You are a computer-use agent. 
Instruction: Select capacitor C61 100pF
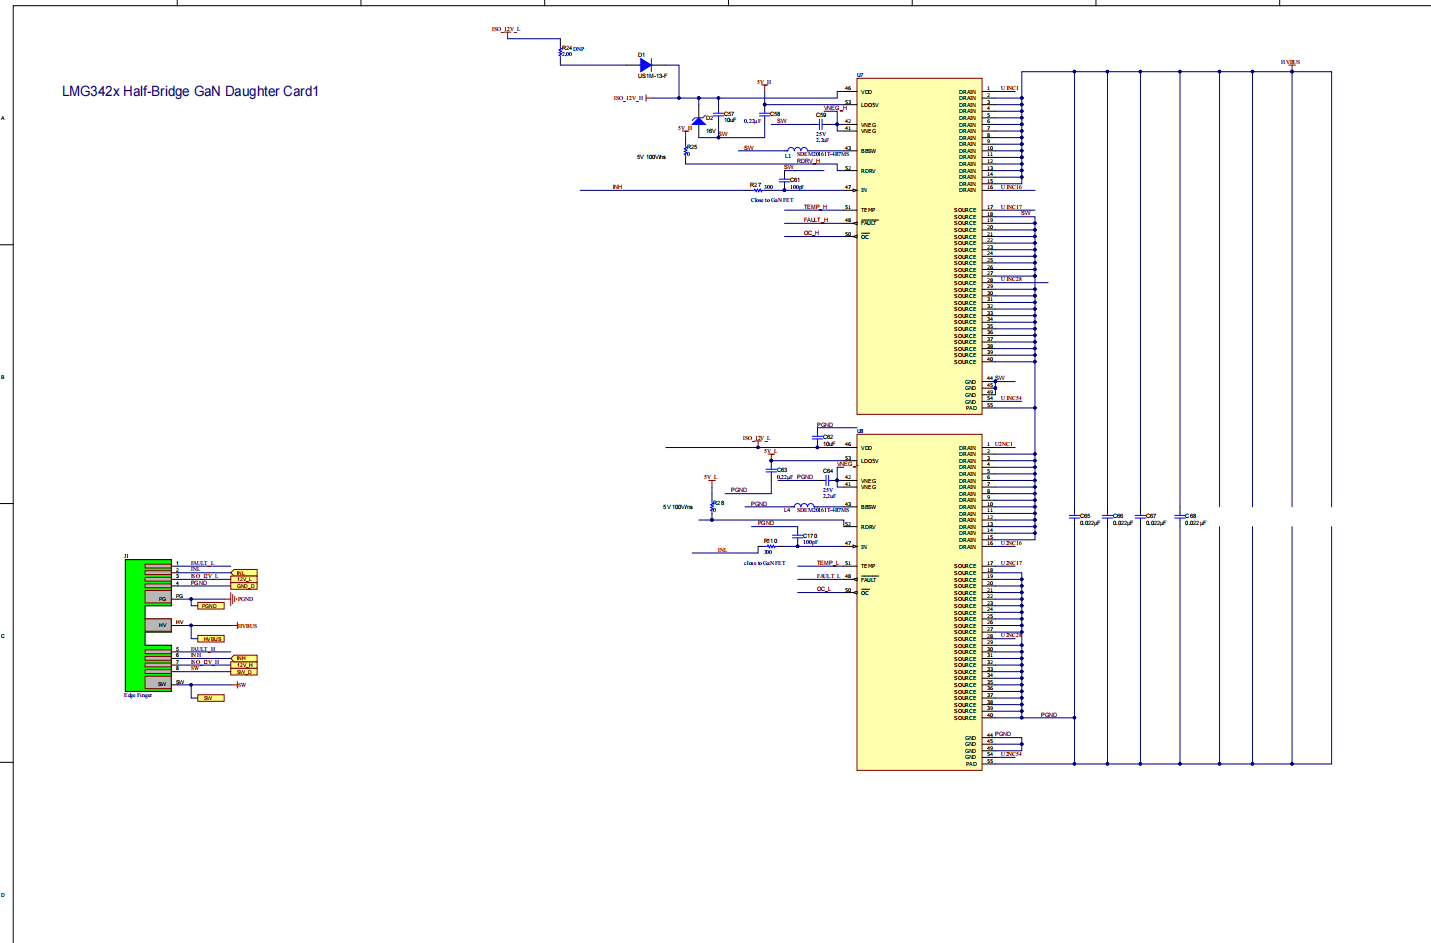point(784,180)
